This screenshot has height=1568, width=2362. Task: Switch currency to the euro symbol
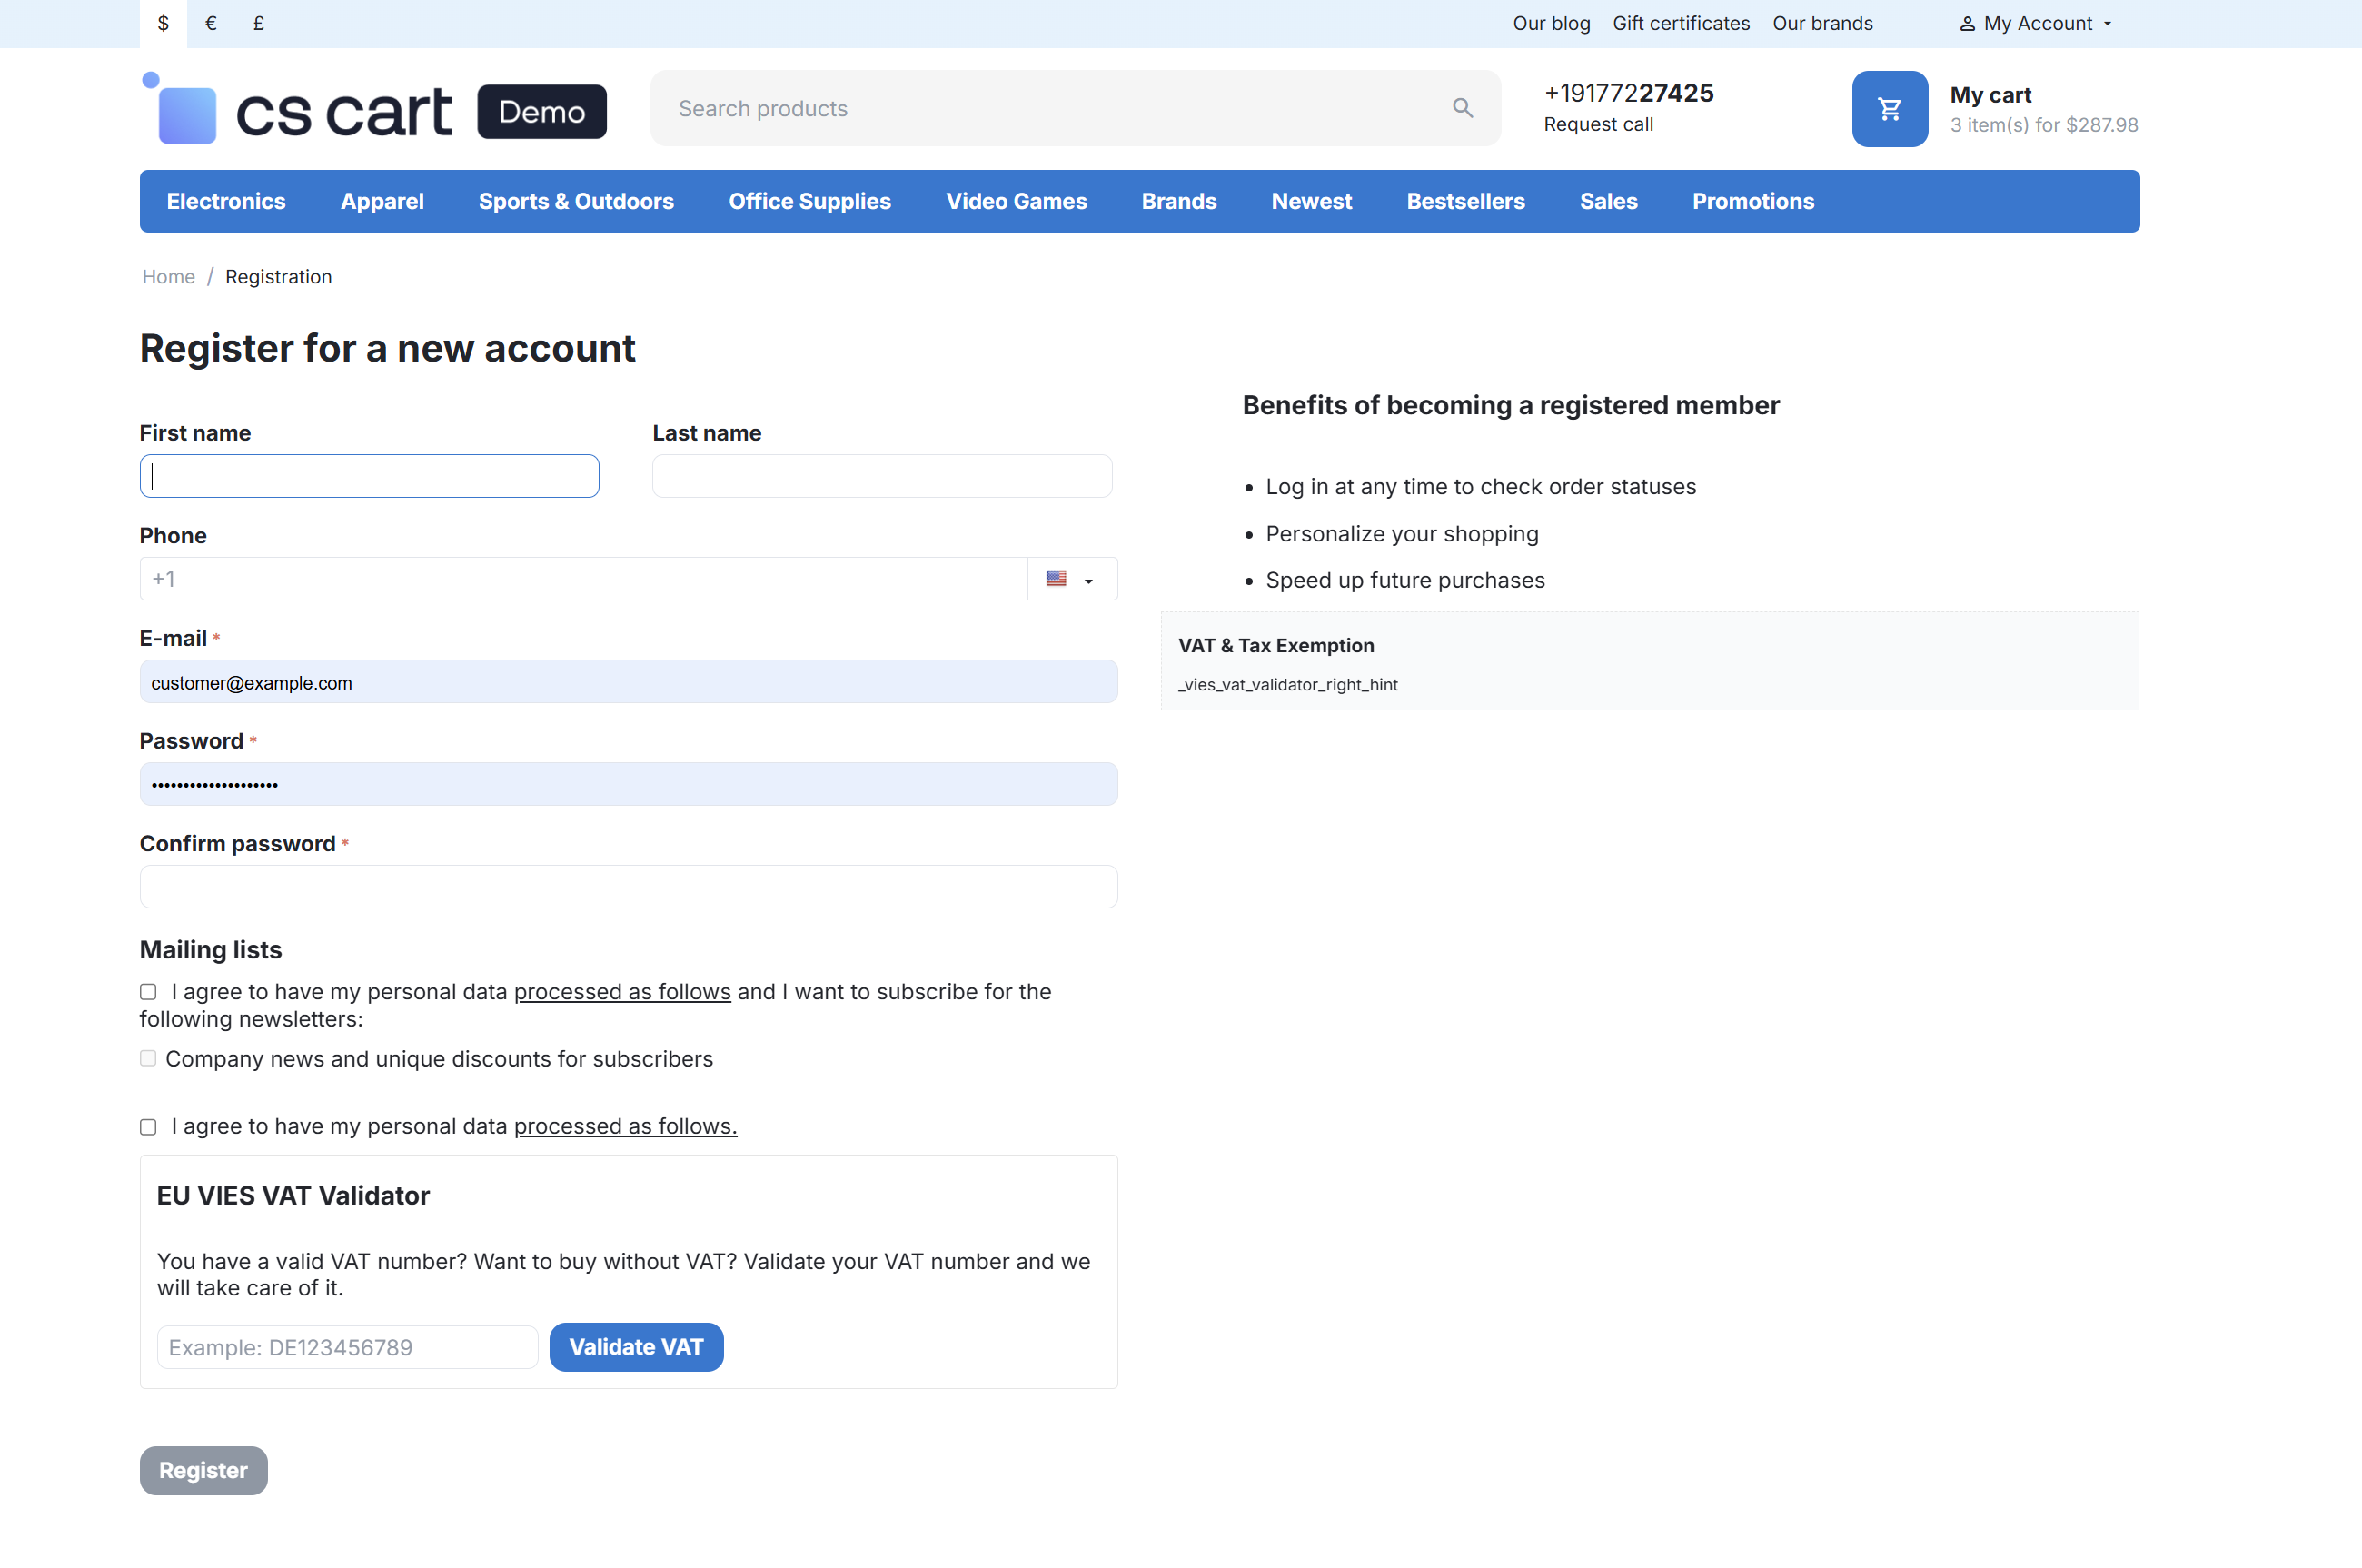tap(211, 23)
